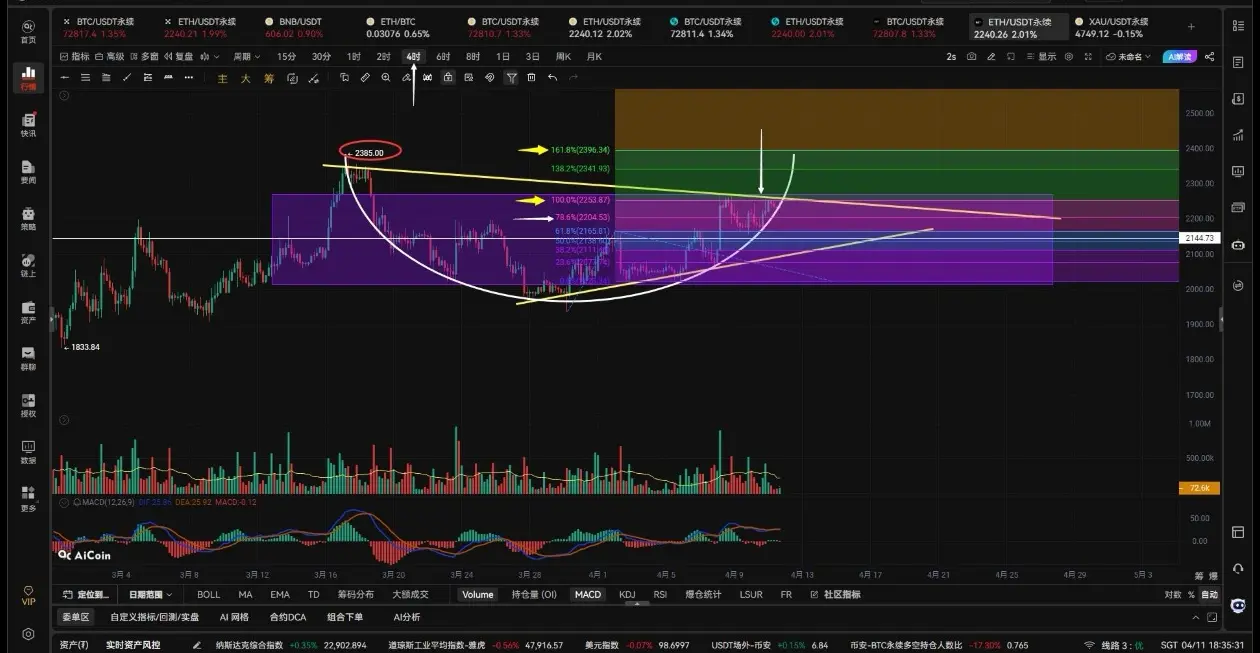
Task: Click the 多窗 multi-window button
Action: pyautogui.click(x=144, y=57)
